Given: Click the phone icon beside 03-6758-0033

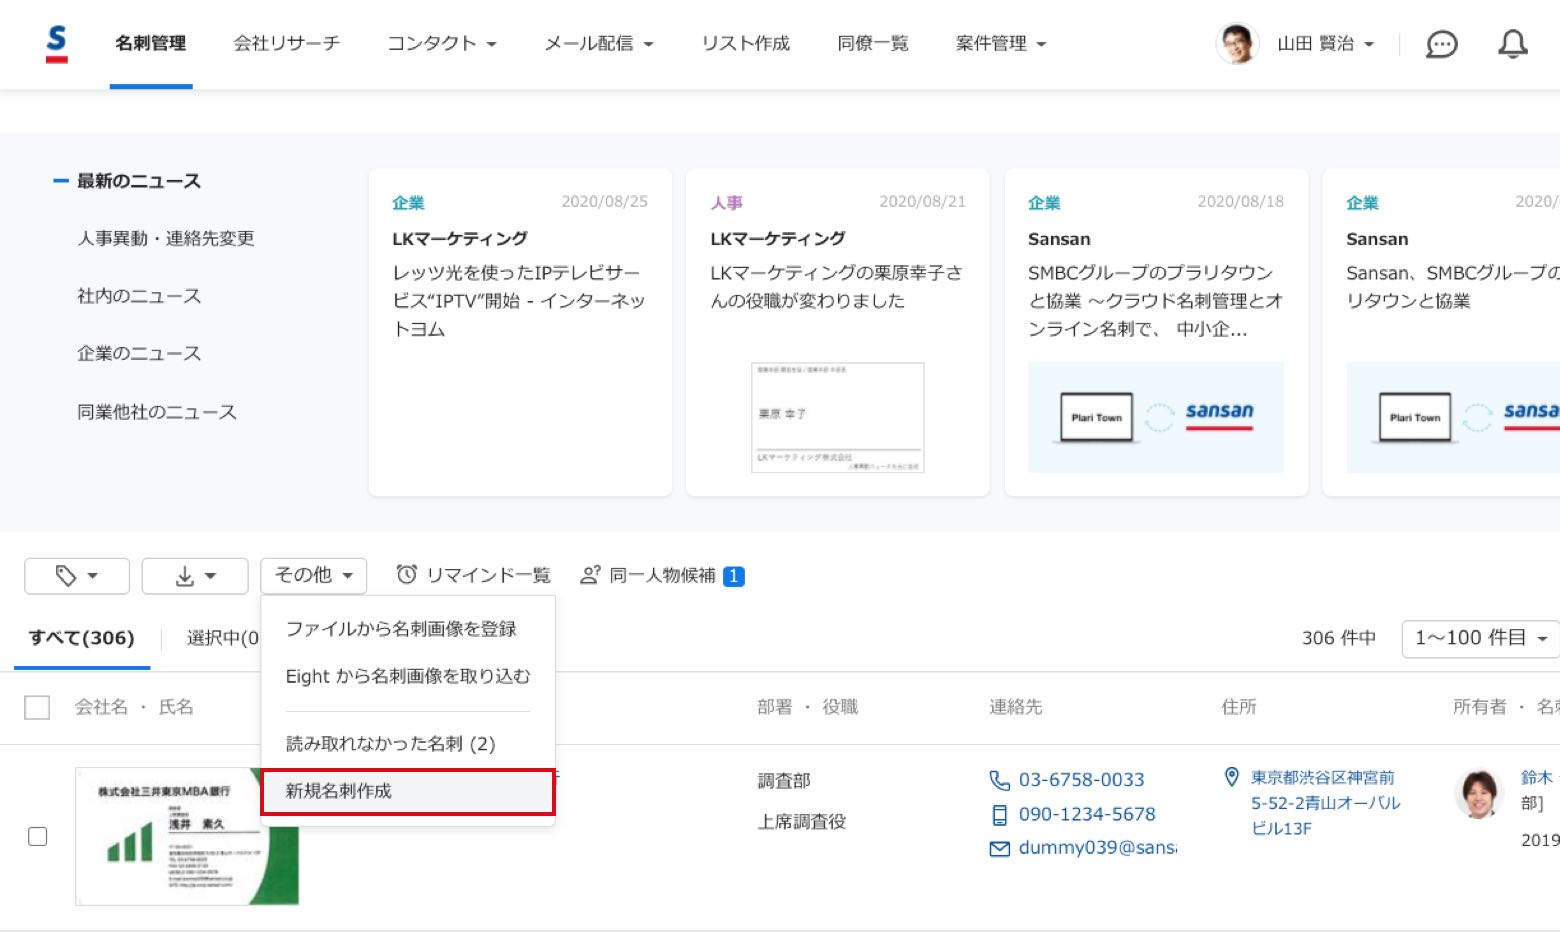Looking at the screenshot, I should click(999, 780).
